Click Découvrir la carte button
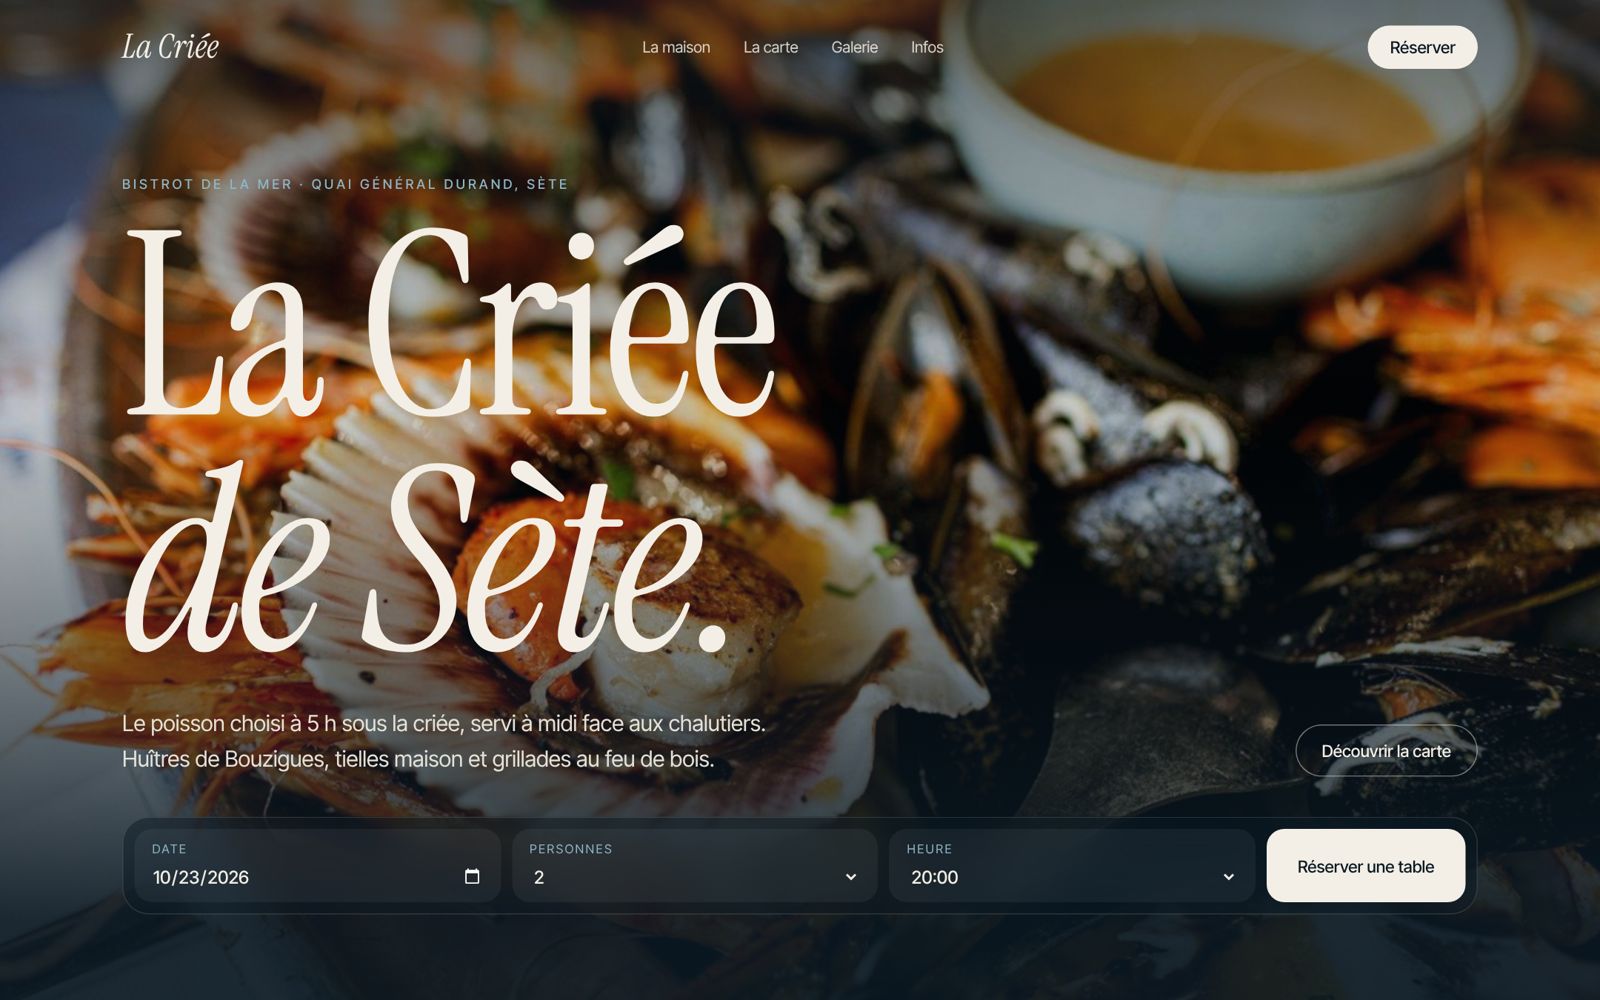Viewport: 1600px width, 1000px height. click(x=1386, y=751)
